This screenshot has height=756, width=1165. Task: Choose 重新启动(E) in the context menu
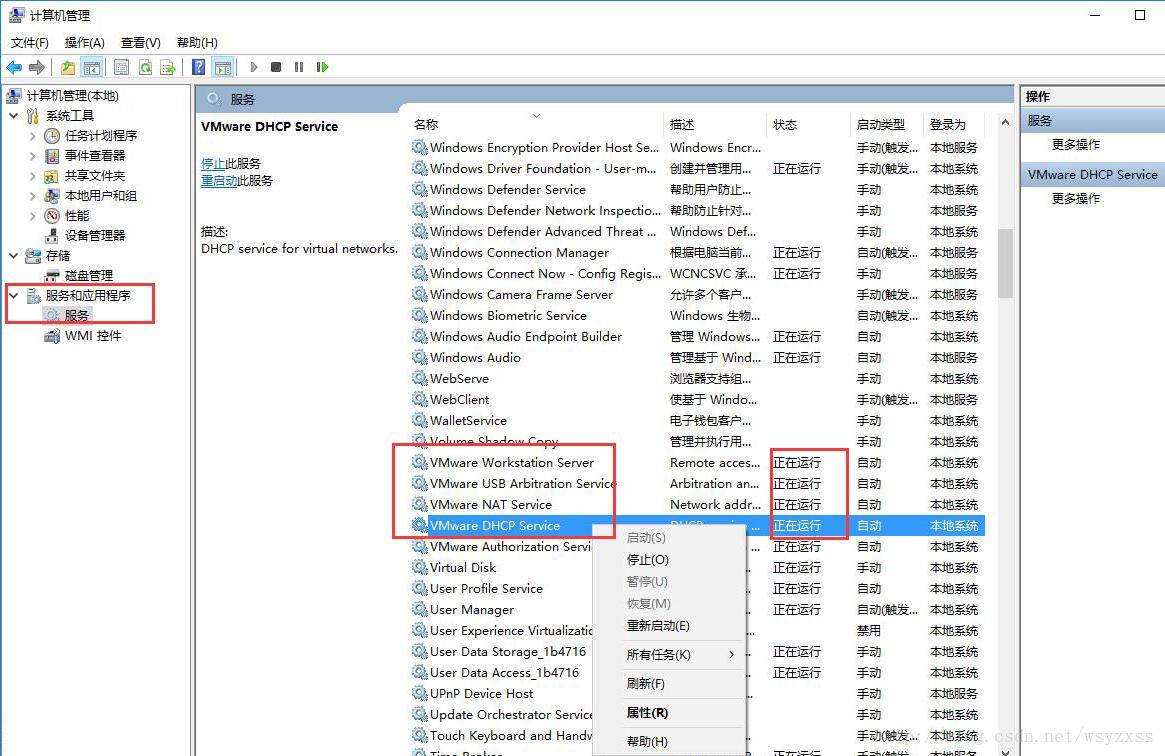coord(669,626)
